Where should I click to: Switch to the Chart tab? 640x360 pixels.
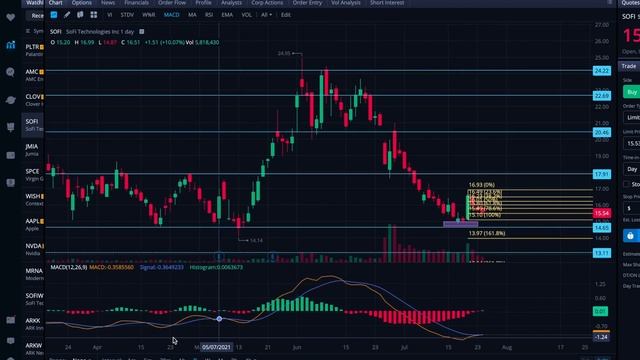tap(56, 3)
